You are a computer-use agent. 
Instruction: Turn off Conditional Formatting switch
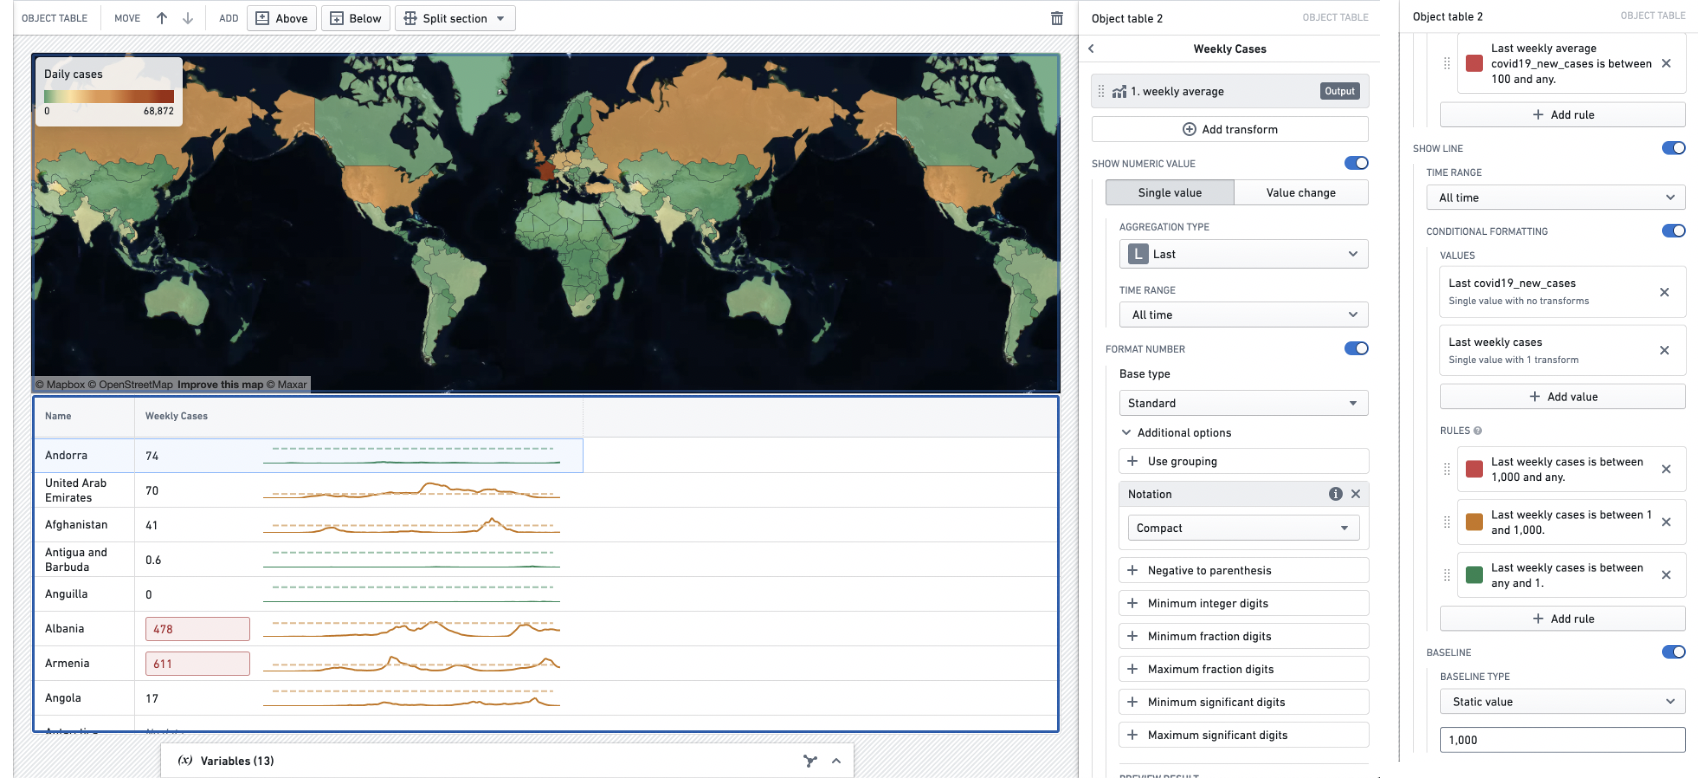1674,231
